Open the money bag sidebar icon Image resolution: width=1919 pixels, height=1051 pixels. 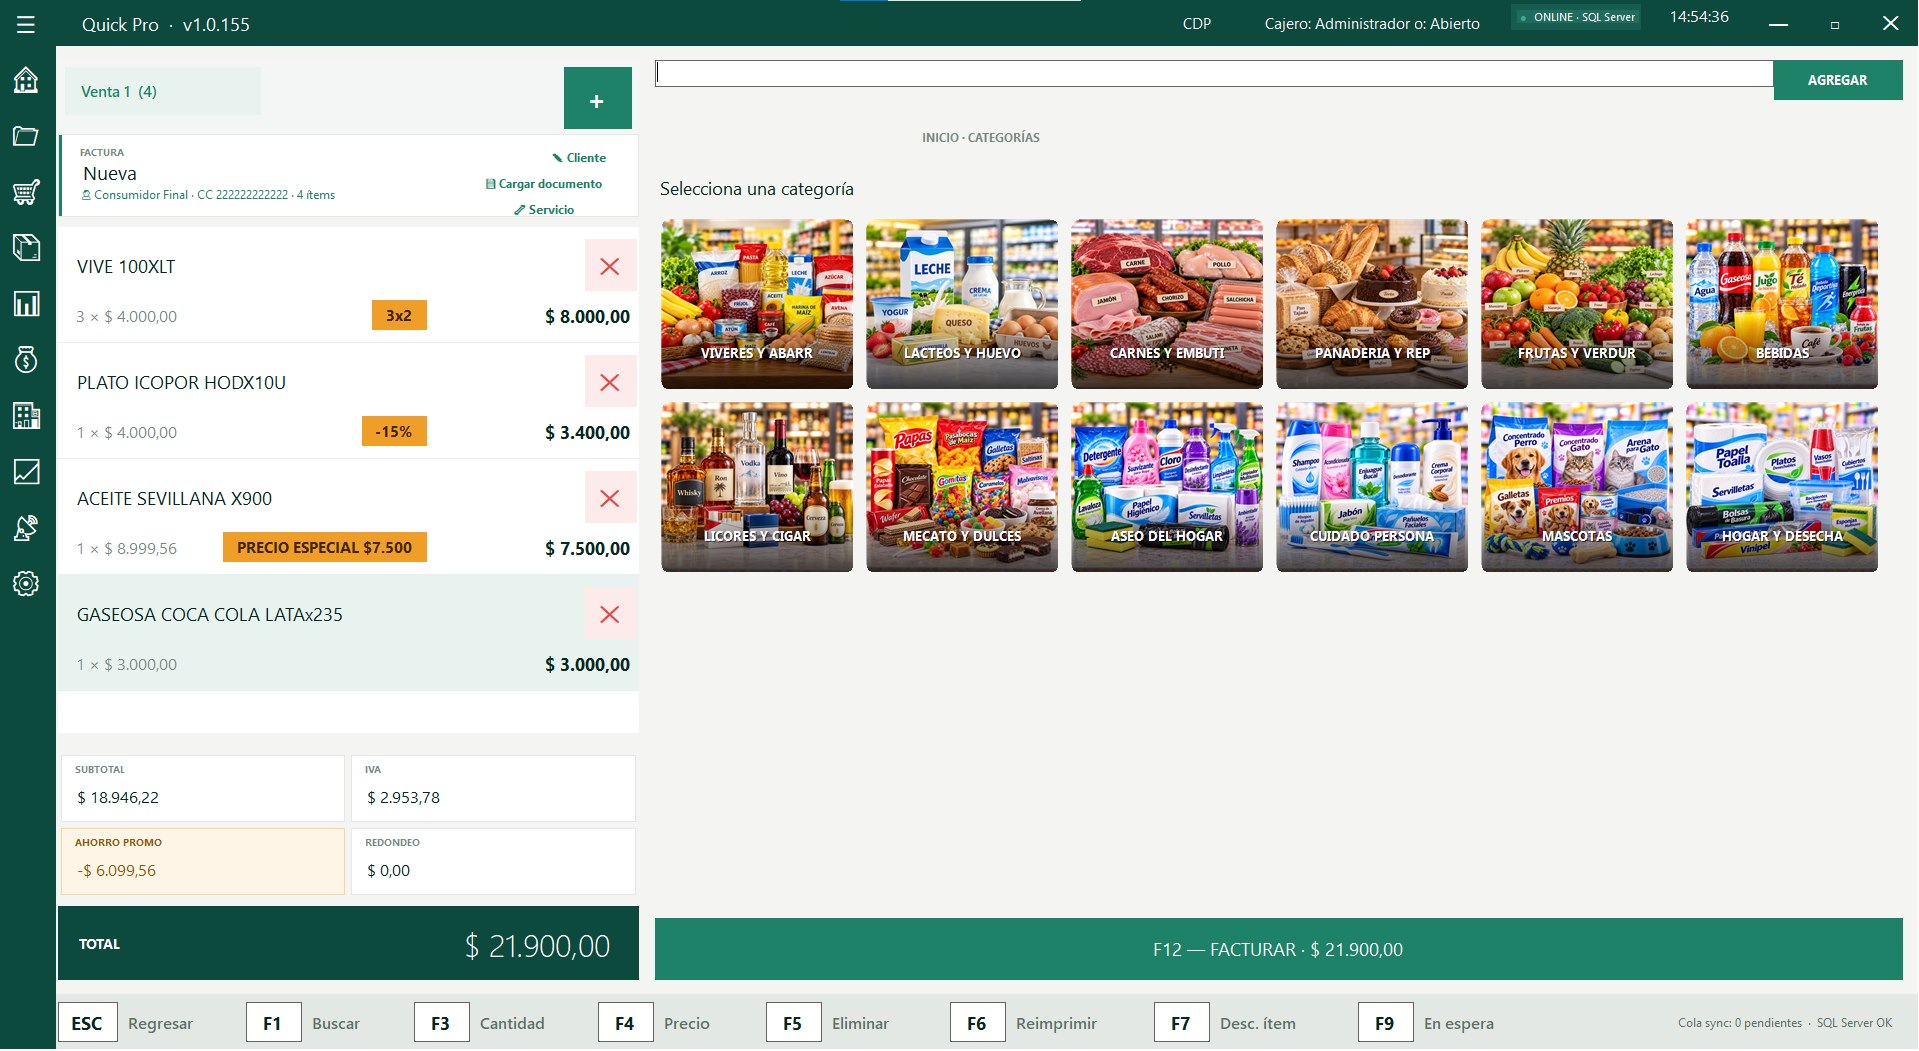[26, 359]
